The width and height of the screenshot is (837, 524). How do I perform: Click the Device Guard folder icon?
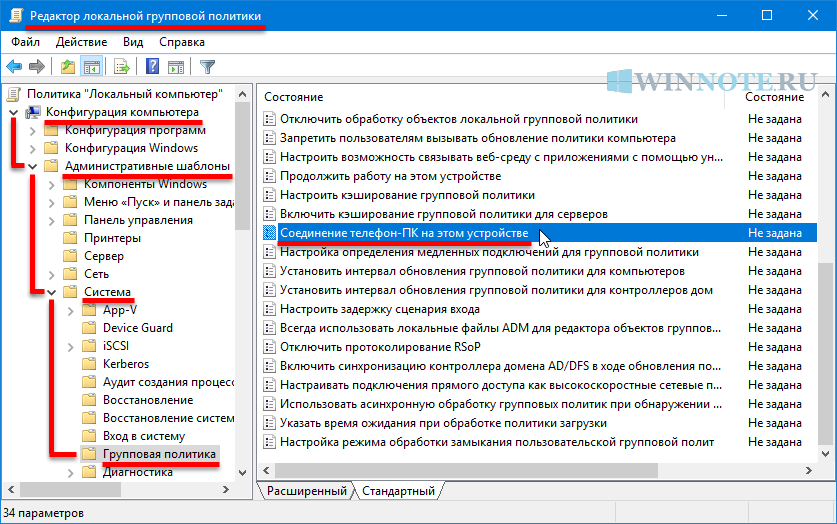pyautogui.click(x=90, y=328)
